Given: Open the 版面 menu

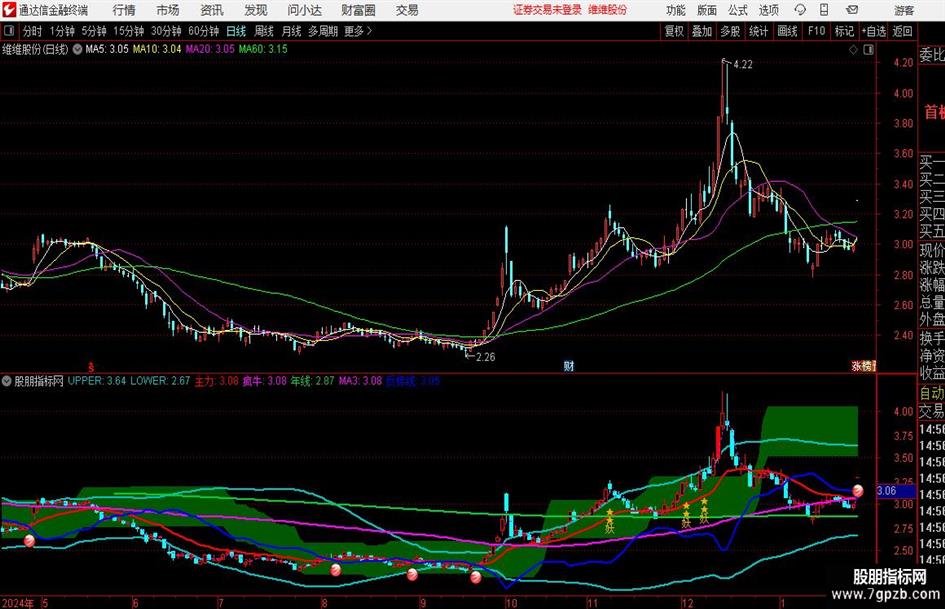Looking at the screenshot, I should (x=706, y=10).
